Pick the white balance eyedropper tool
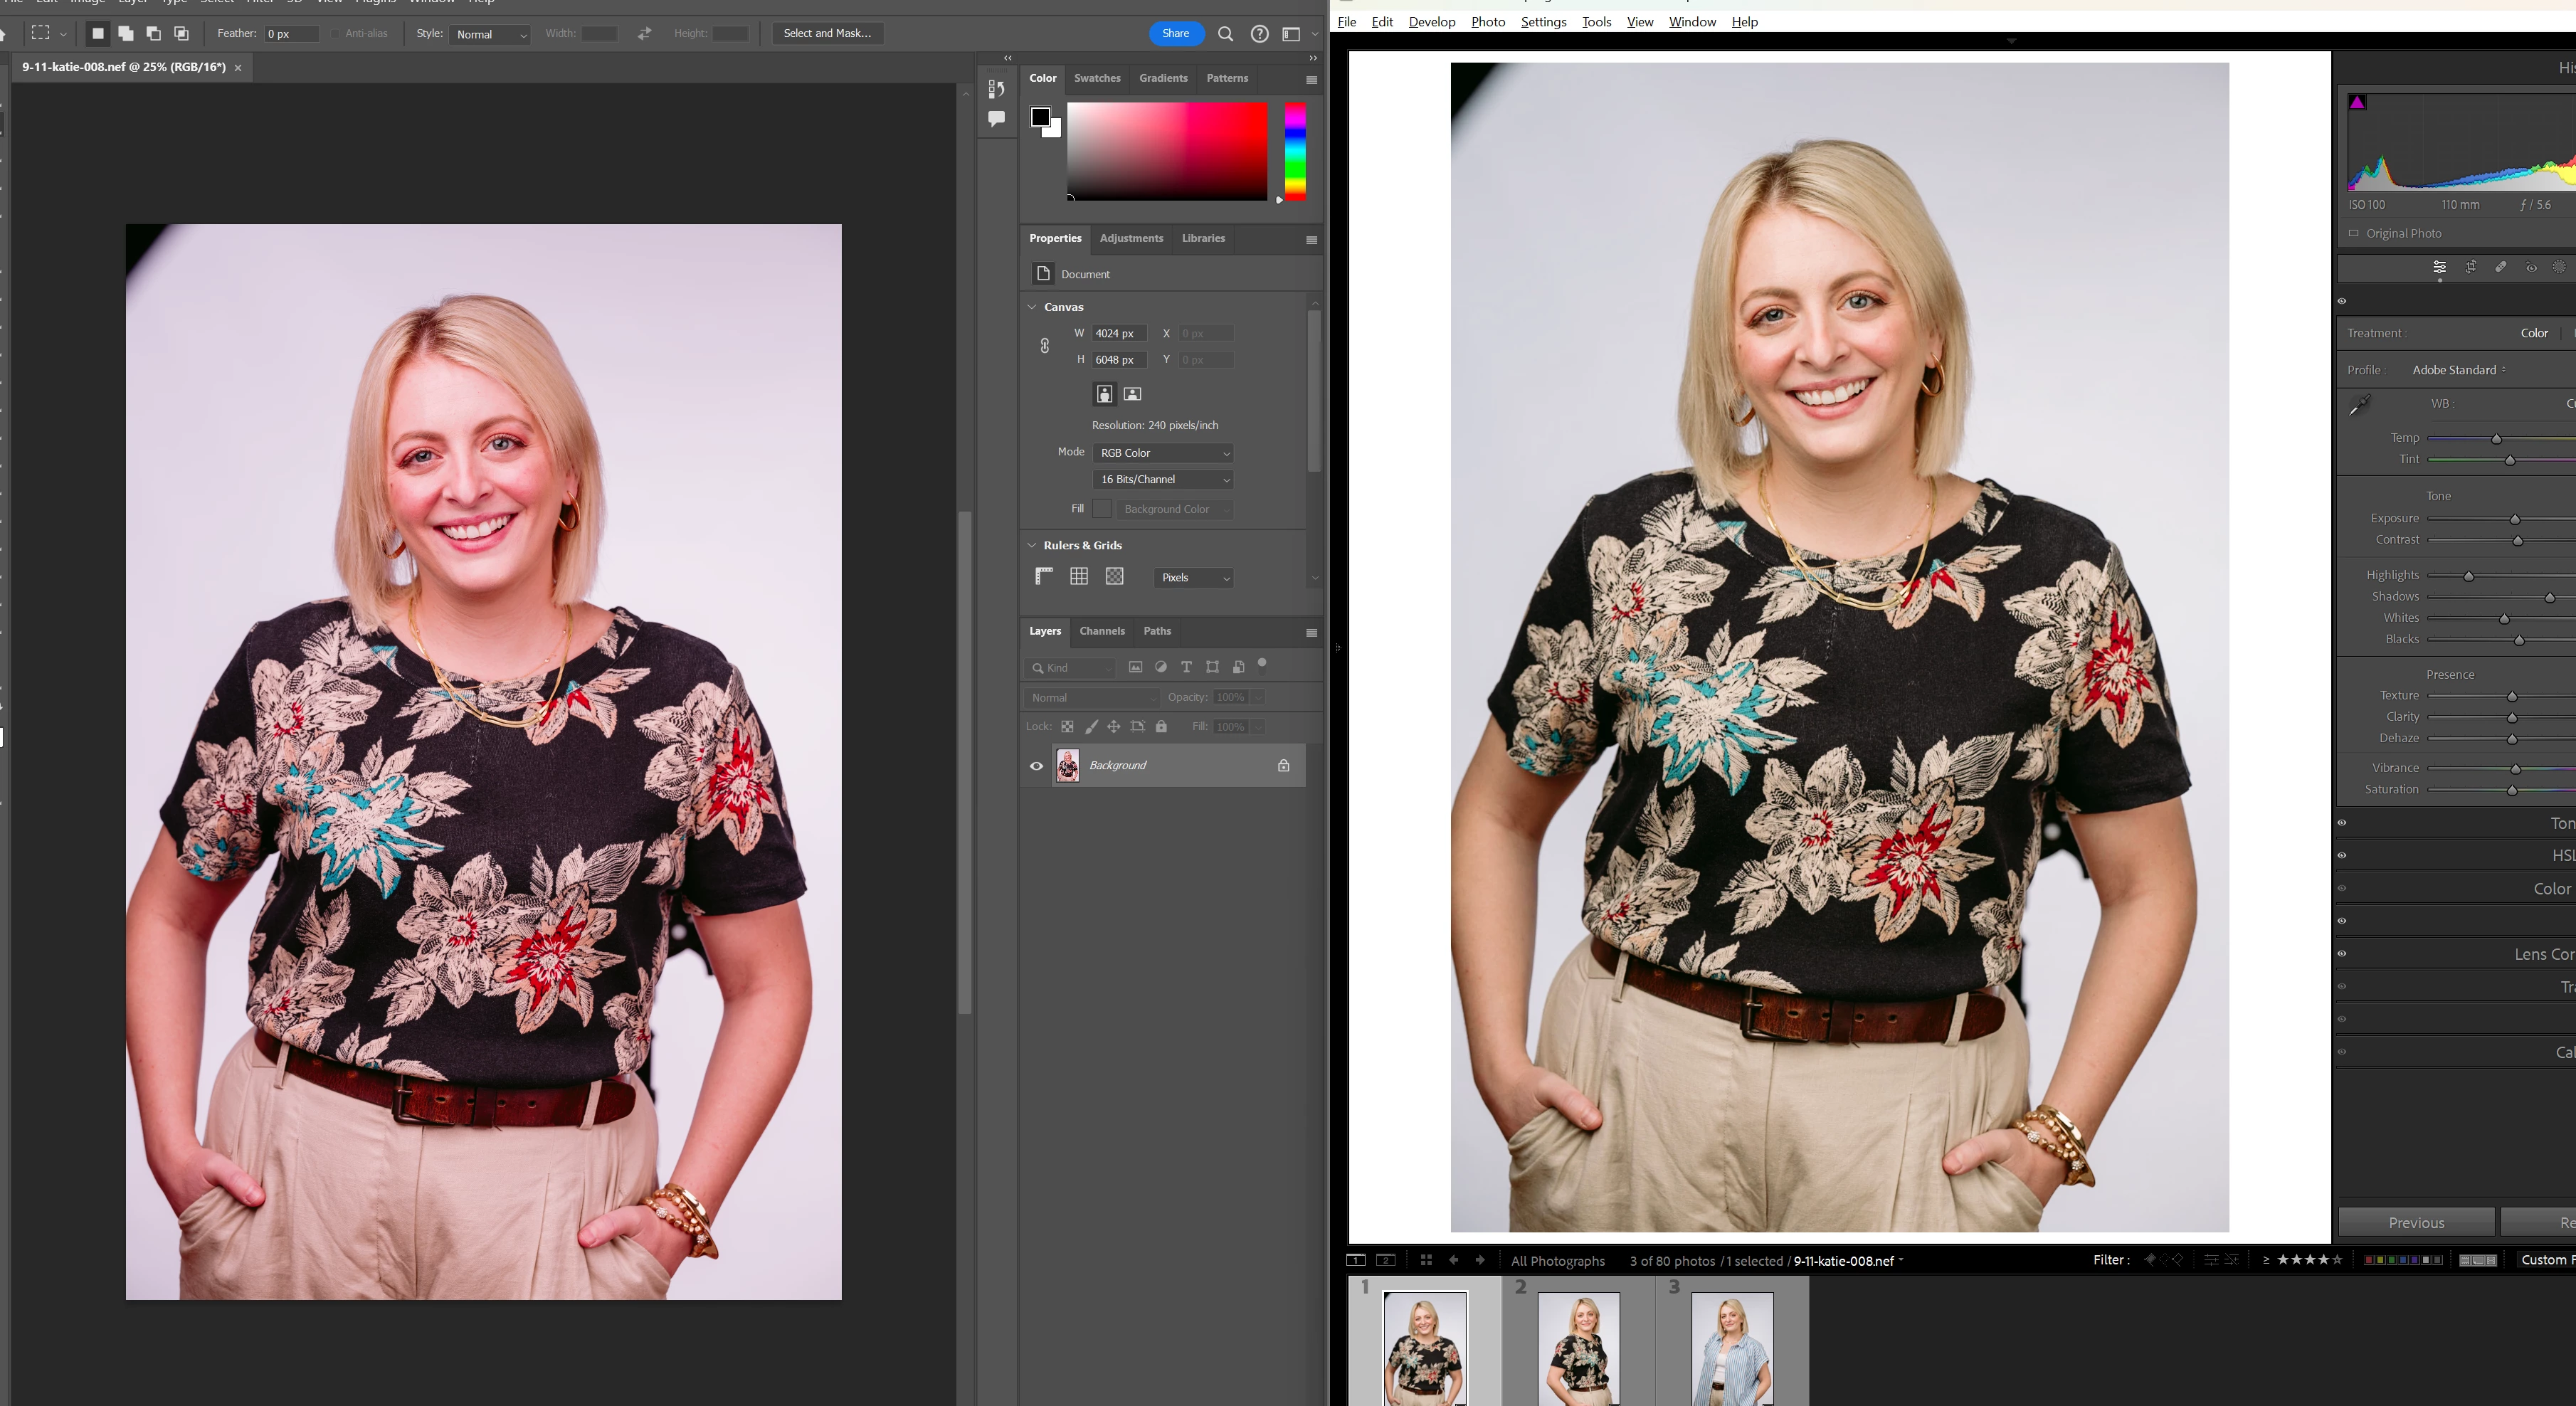Screen dimensions: 2576x1406 click(2360, 405)
